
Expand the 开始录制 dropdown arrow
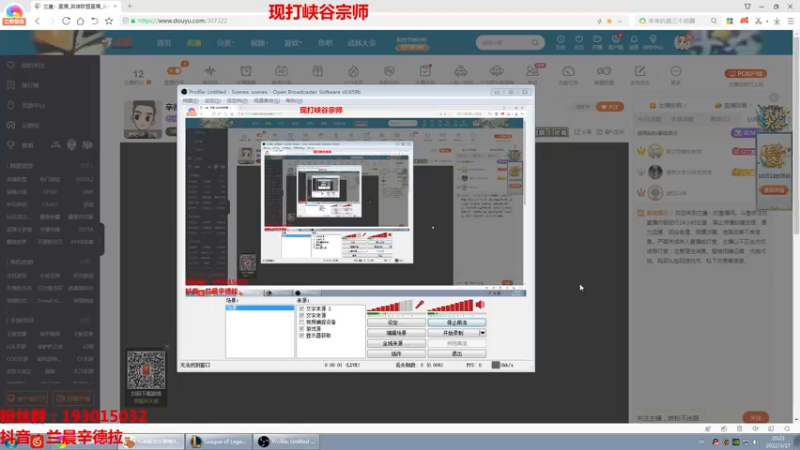482,333
